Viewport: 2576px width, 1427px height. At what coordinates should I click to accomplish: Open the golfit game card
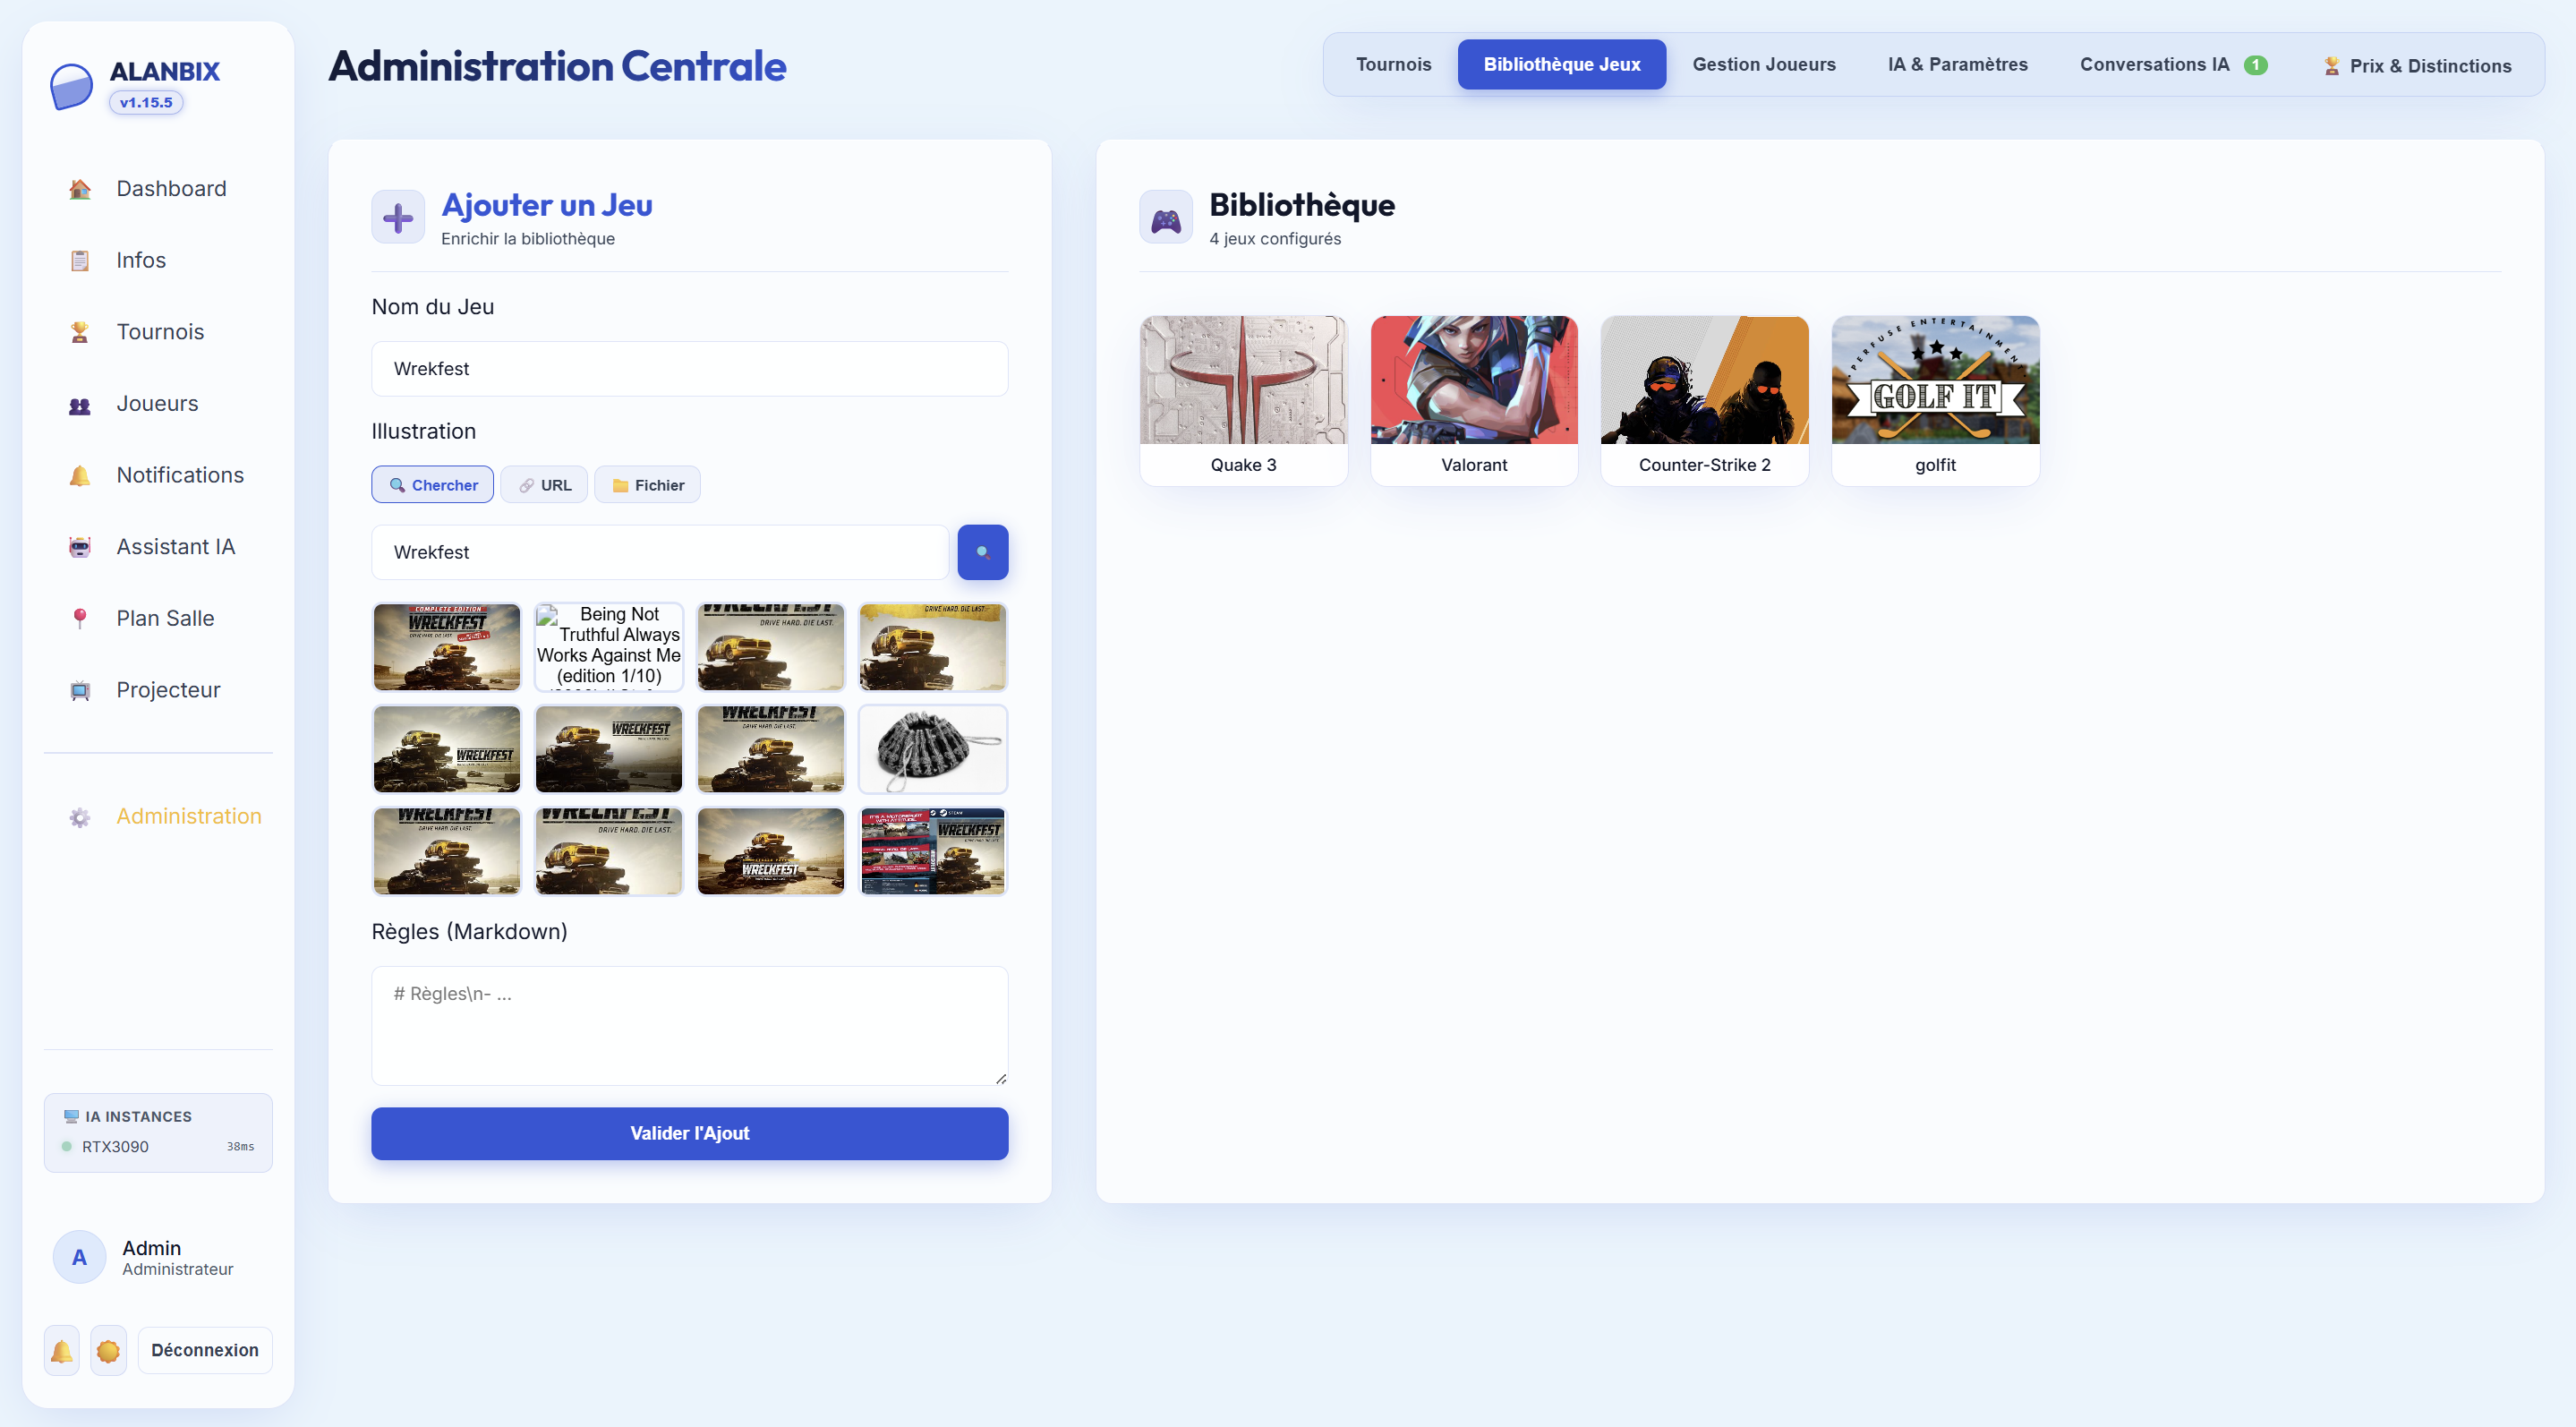tap(1935, 401)
